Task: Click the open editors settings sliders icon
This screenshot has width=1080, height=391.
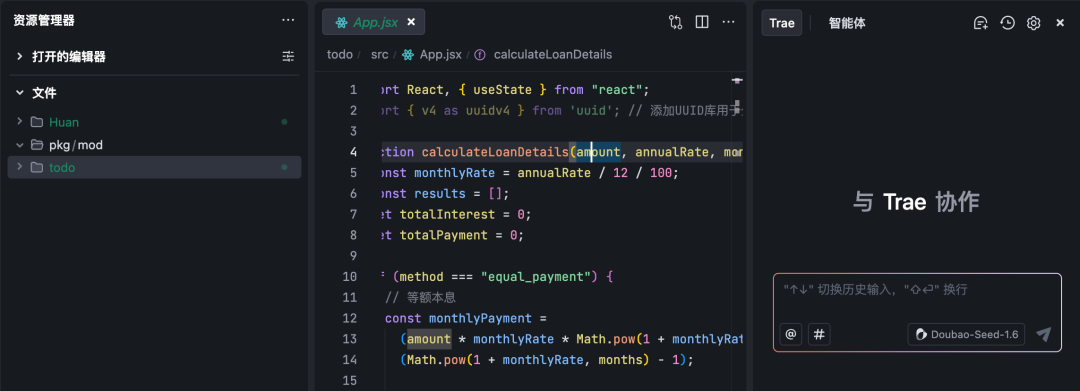Action: tap(288, 56)
